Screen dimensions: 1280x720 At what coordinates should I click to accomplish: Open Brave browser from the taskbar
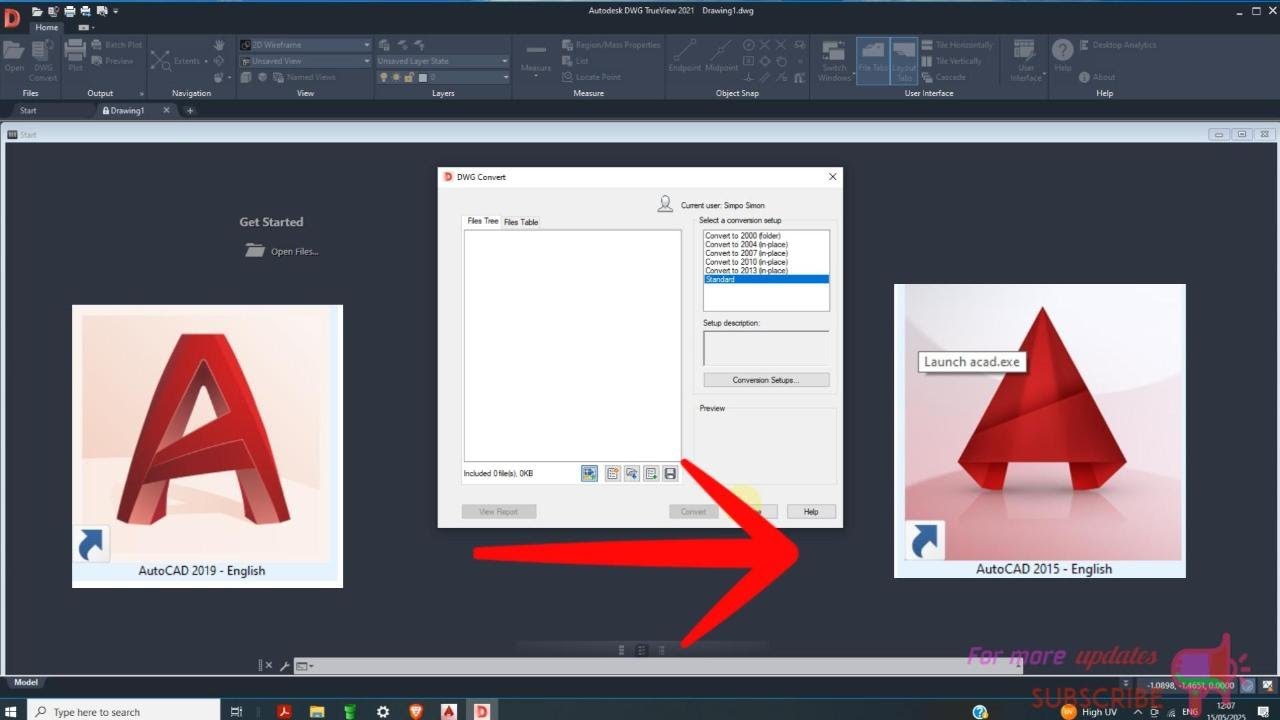point(416,711)
